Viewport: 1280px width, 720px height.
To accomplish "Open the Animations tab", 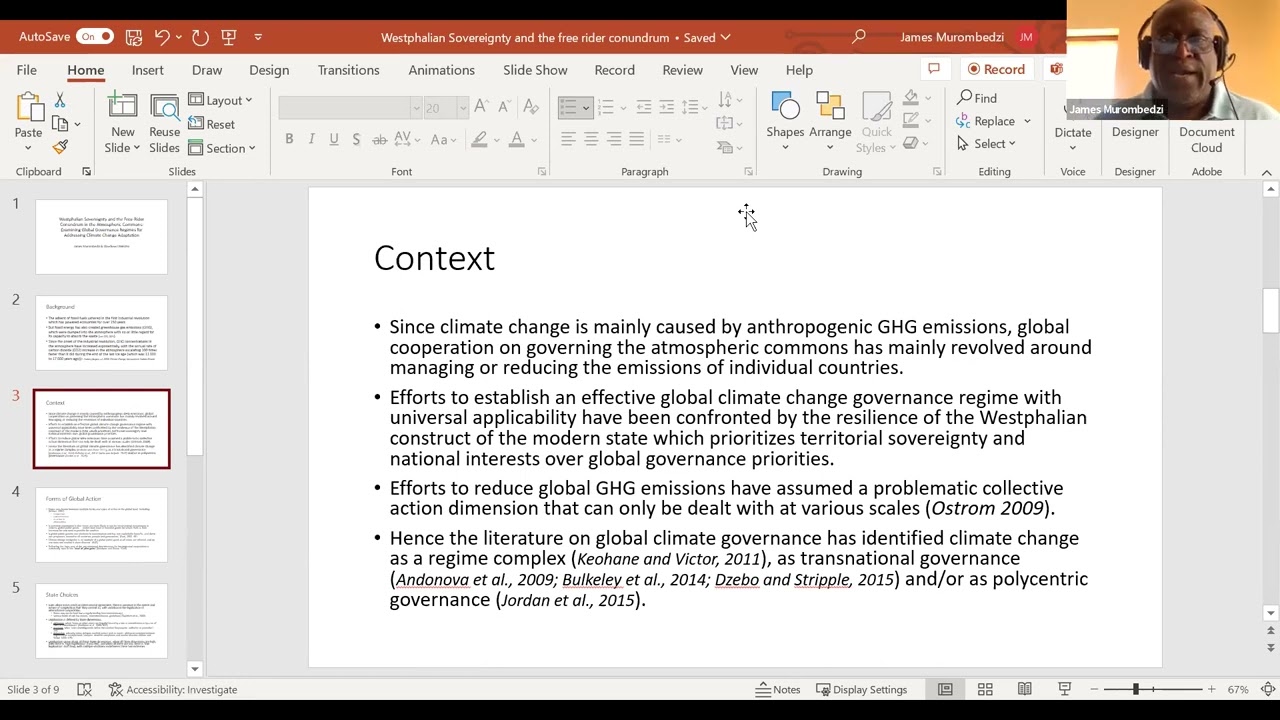I will (441, 70).
